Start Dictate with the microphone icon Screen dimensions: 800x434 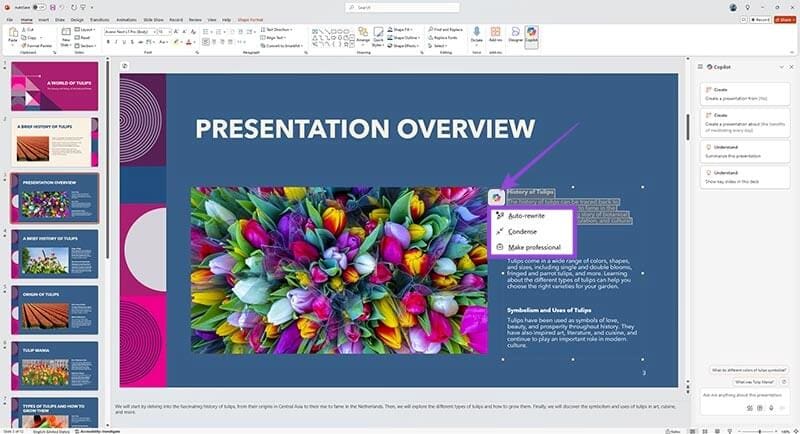click(x=477, y=35)
